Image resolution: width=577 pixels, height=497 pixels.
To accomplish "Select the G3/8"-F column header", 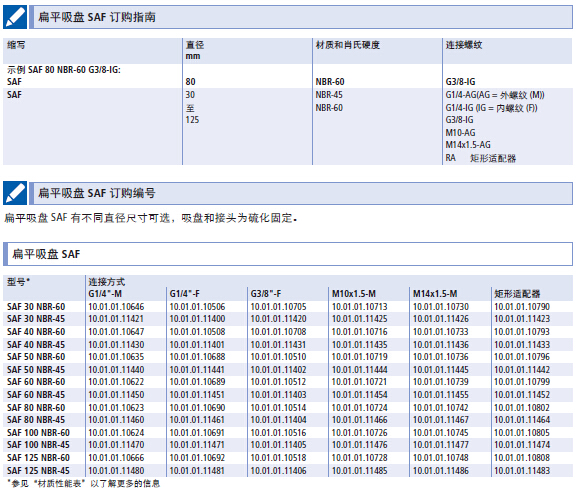I will click(x=266, y=294).
